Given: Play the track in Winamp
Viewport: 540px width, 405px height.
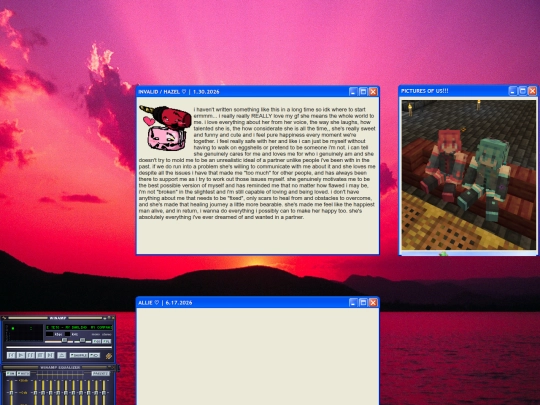Looking at the screenshot, I should (21, 355).
